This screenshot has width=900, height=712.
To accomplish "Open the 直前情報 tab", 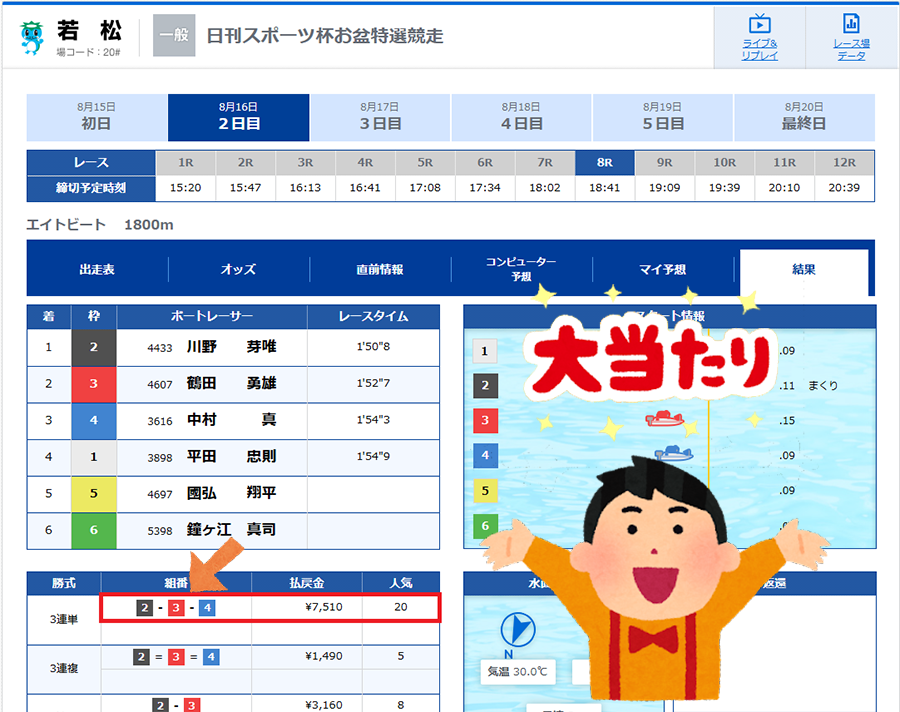I will pyautogui.click(x=380, y=269).
